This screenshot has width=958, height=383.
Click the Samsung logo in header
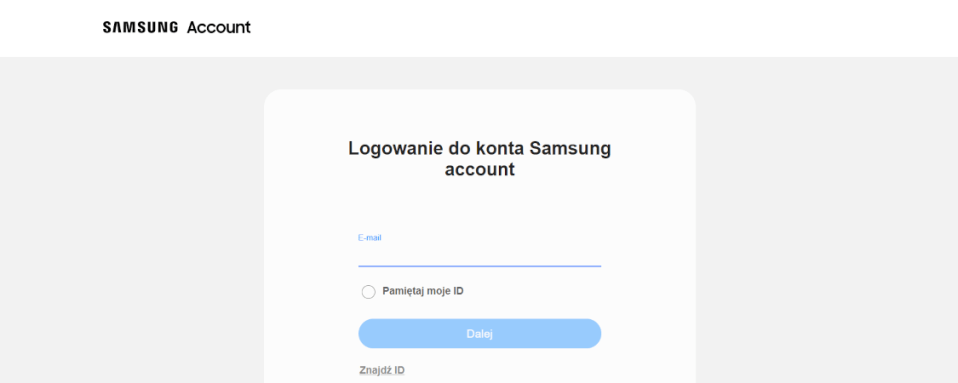coord(140,27)
